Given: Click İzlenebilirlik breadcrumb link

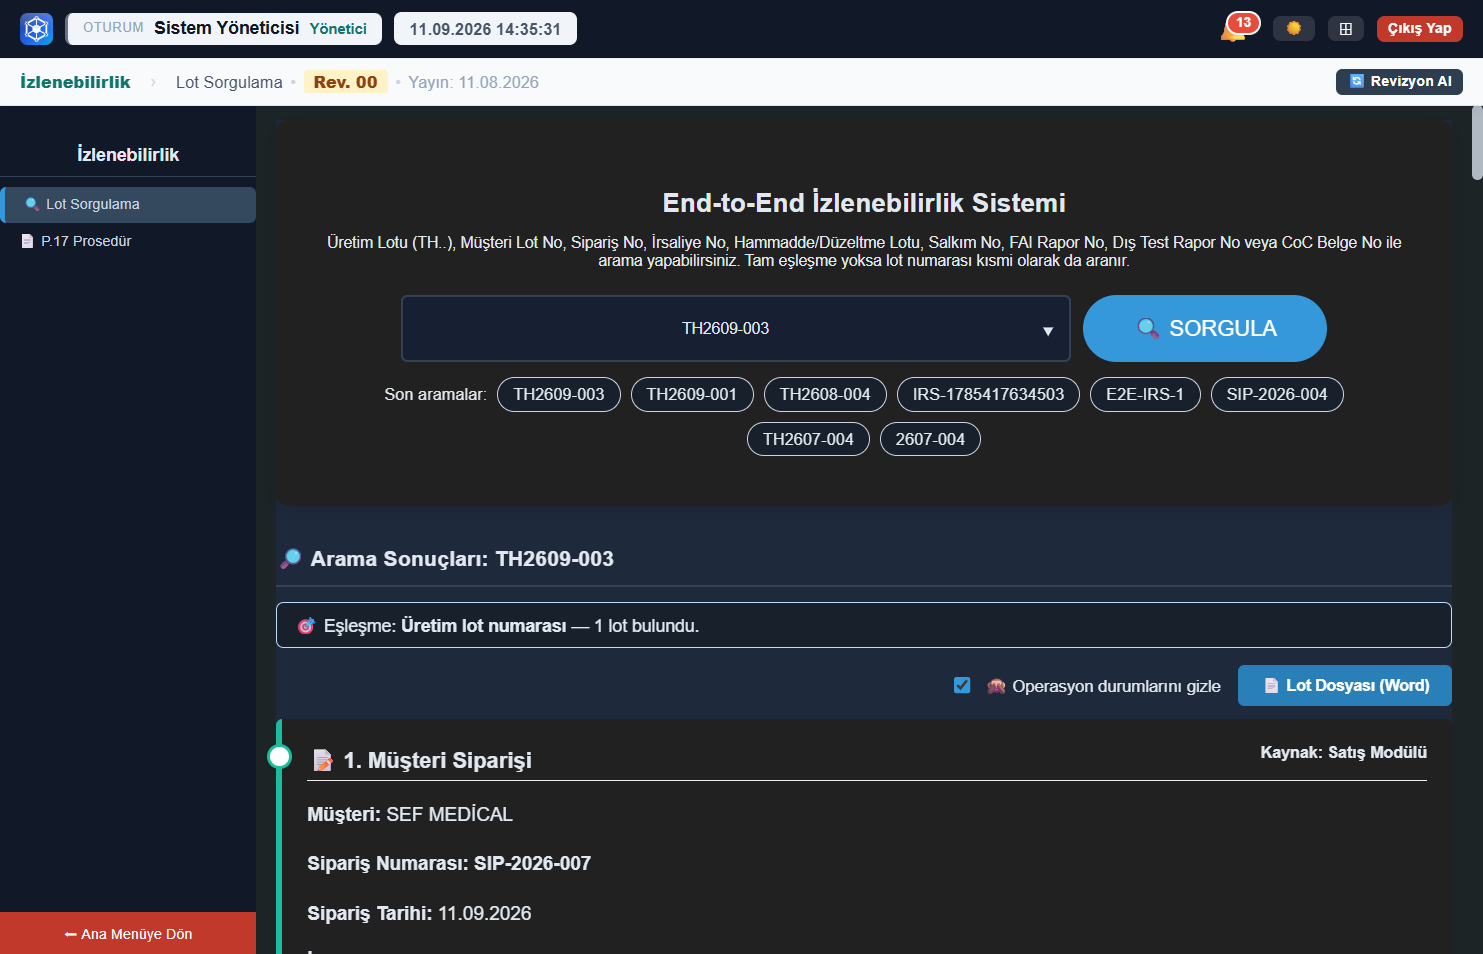Looking at the screenshot, I should click(75, 82).
